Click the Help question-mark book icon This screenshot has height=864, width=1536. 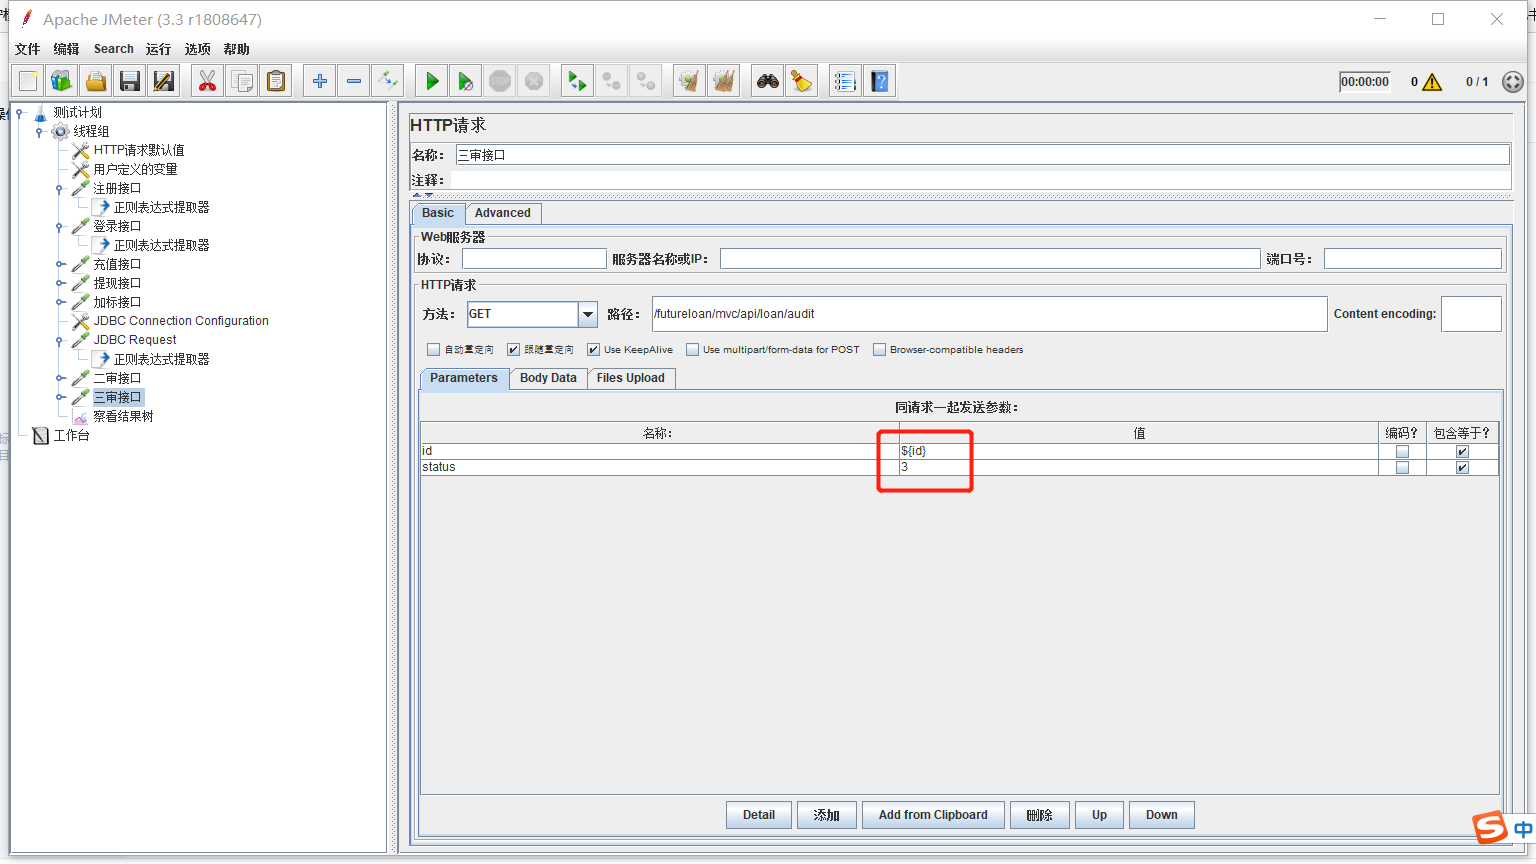(x=879, y=81)
